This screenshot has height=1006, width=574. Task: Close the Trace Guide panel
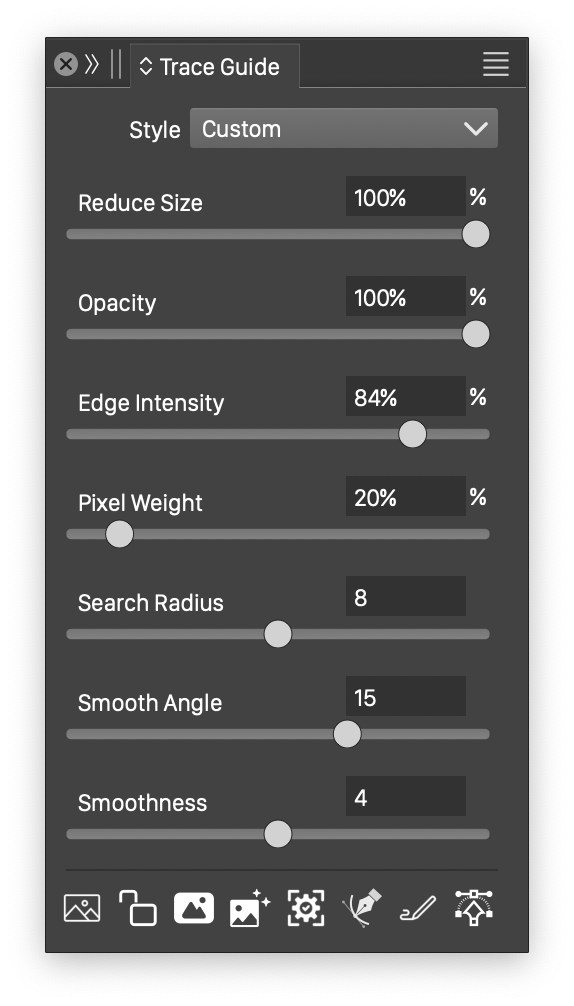coord(65,64)
